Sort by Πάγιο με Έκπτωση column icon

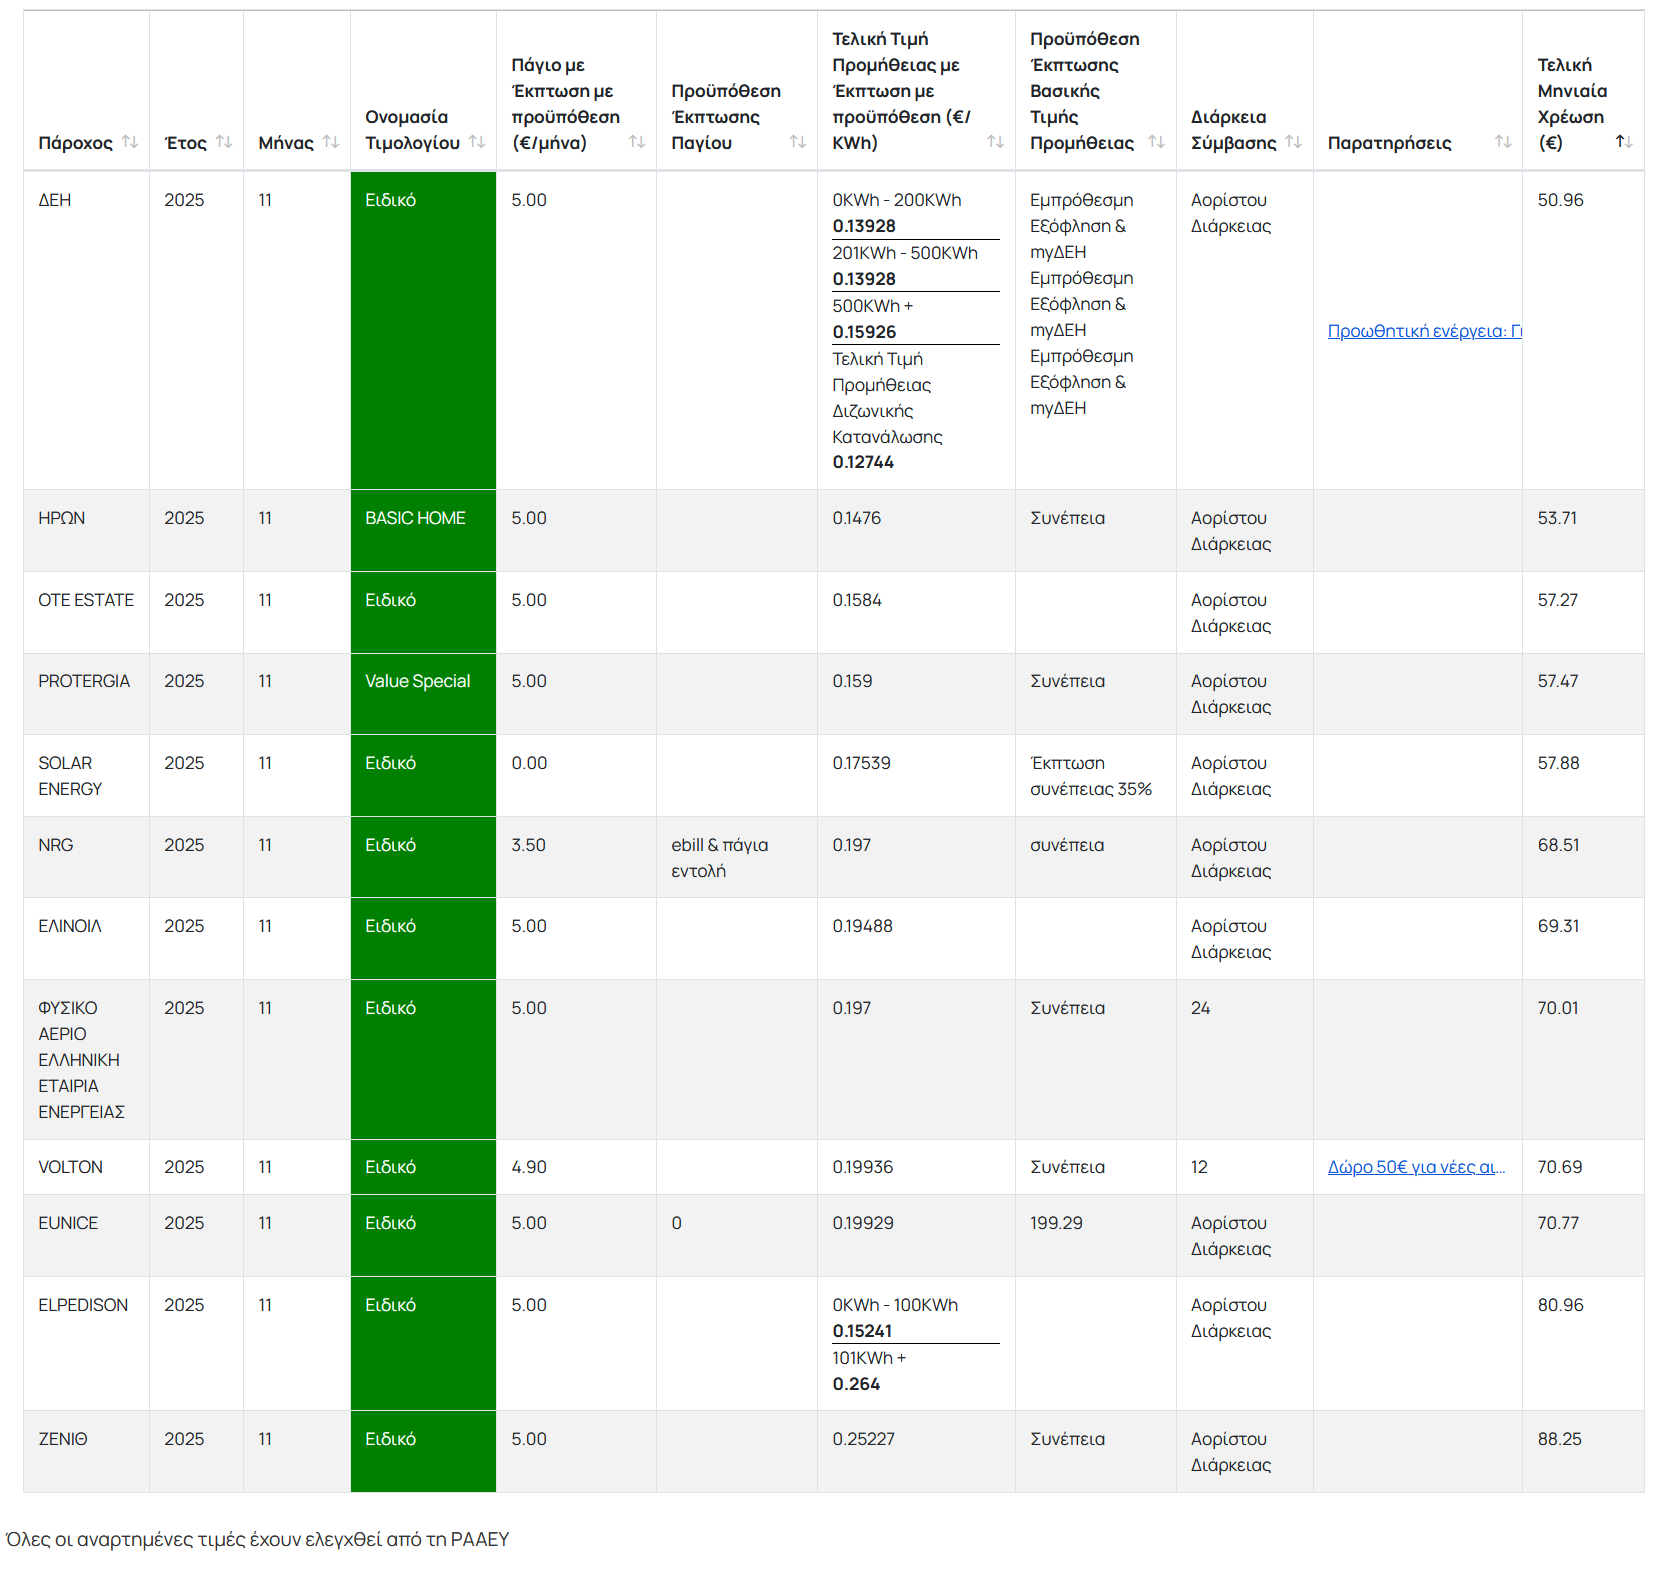click(637, 142)
